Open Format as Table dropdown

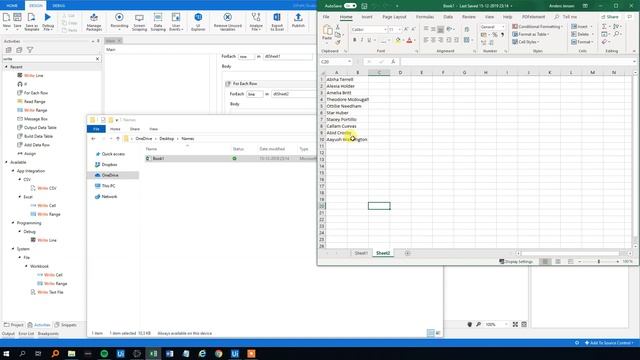(531, 34)
